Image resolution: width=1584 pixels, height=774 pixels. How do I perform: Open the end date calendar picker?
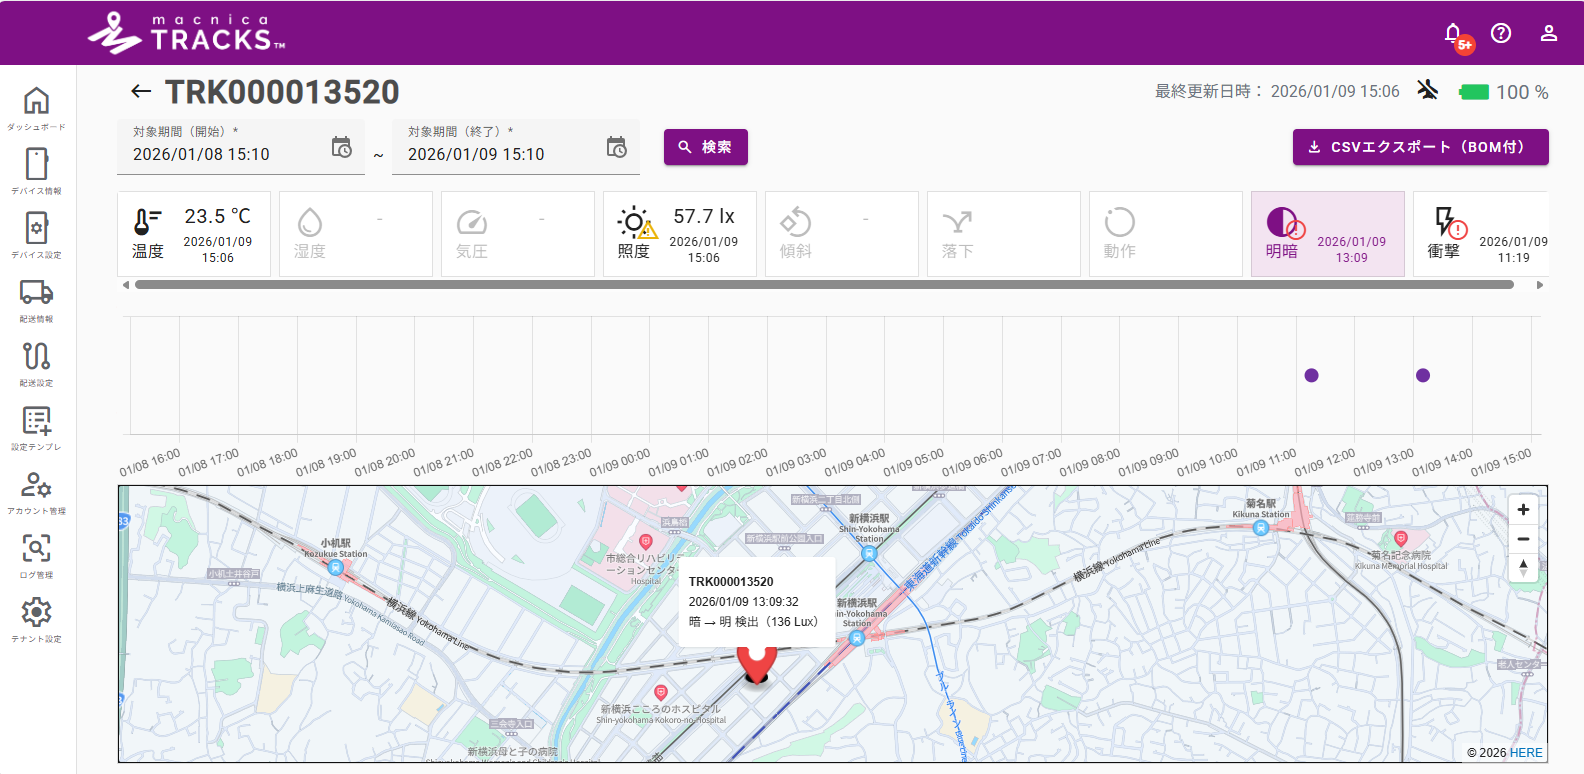click(x=616, y=148)
